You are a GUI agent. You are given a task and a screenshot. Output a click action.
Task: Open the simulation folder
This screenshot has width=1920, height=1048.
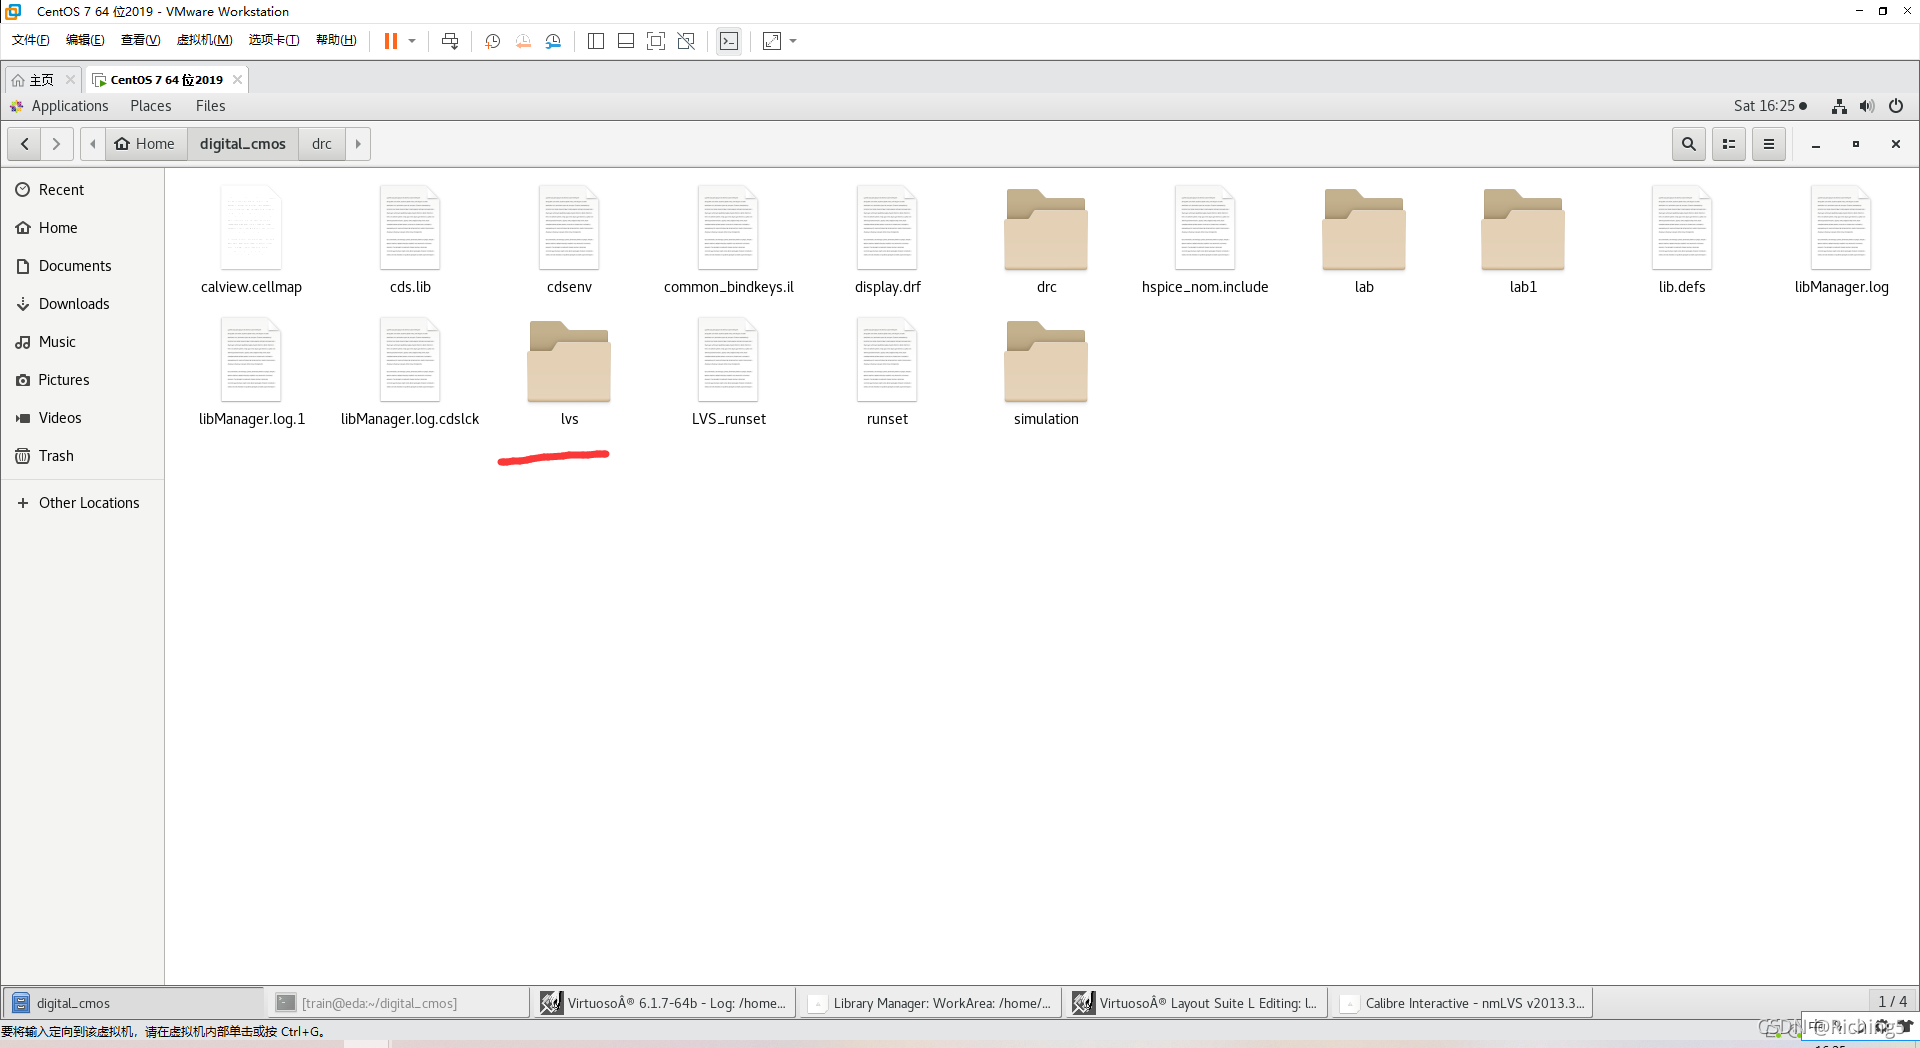(x=1046, y=363)
